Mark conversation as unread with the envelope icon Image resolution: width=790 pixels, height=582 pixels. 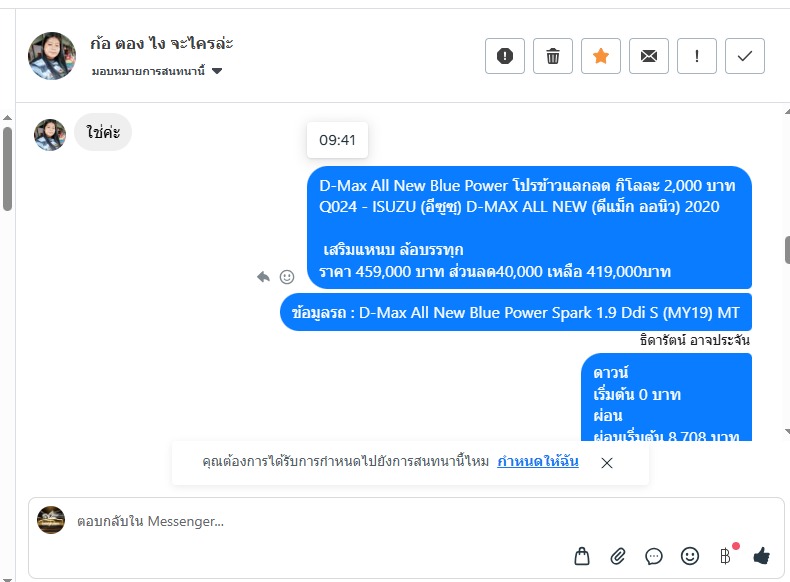pos(648,56)
